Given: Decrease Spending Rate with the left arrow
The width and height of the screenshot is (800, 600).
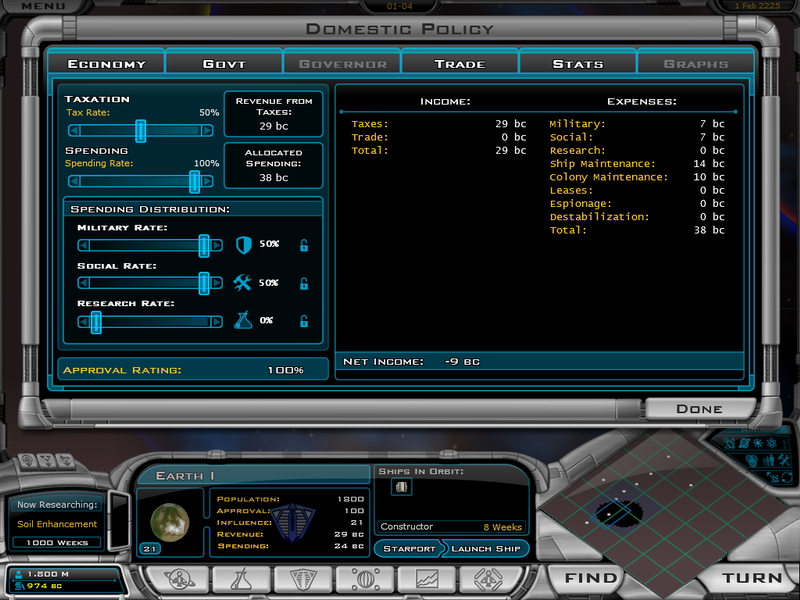Looking at the screenshot, I should [74, 181].
